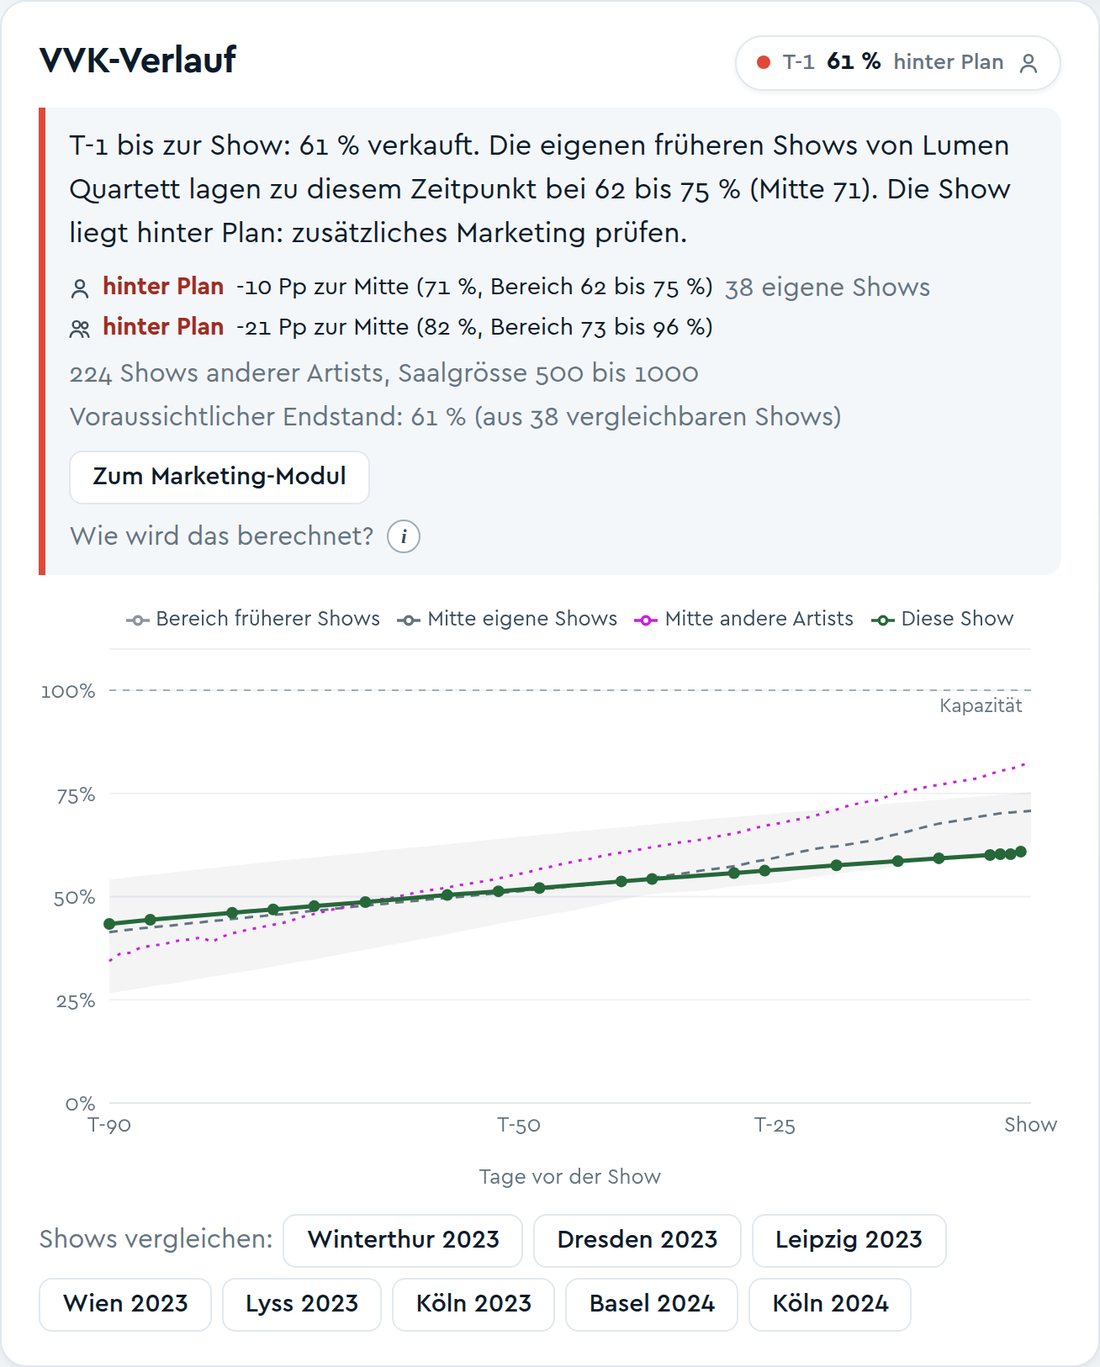This screenshot has height=1367, width=1100.
Task: Open the Marketing-Modul button
Action: pos(219,477)
